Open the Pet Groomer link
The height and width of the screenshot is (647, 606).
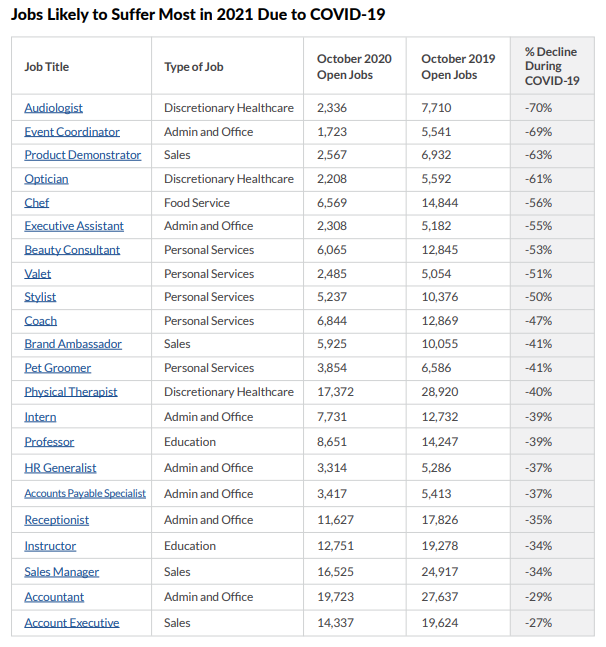point(58,368)
